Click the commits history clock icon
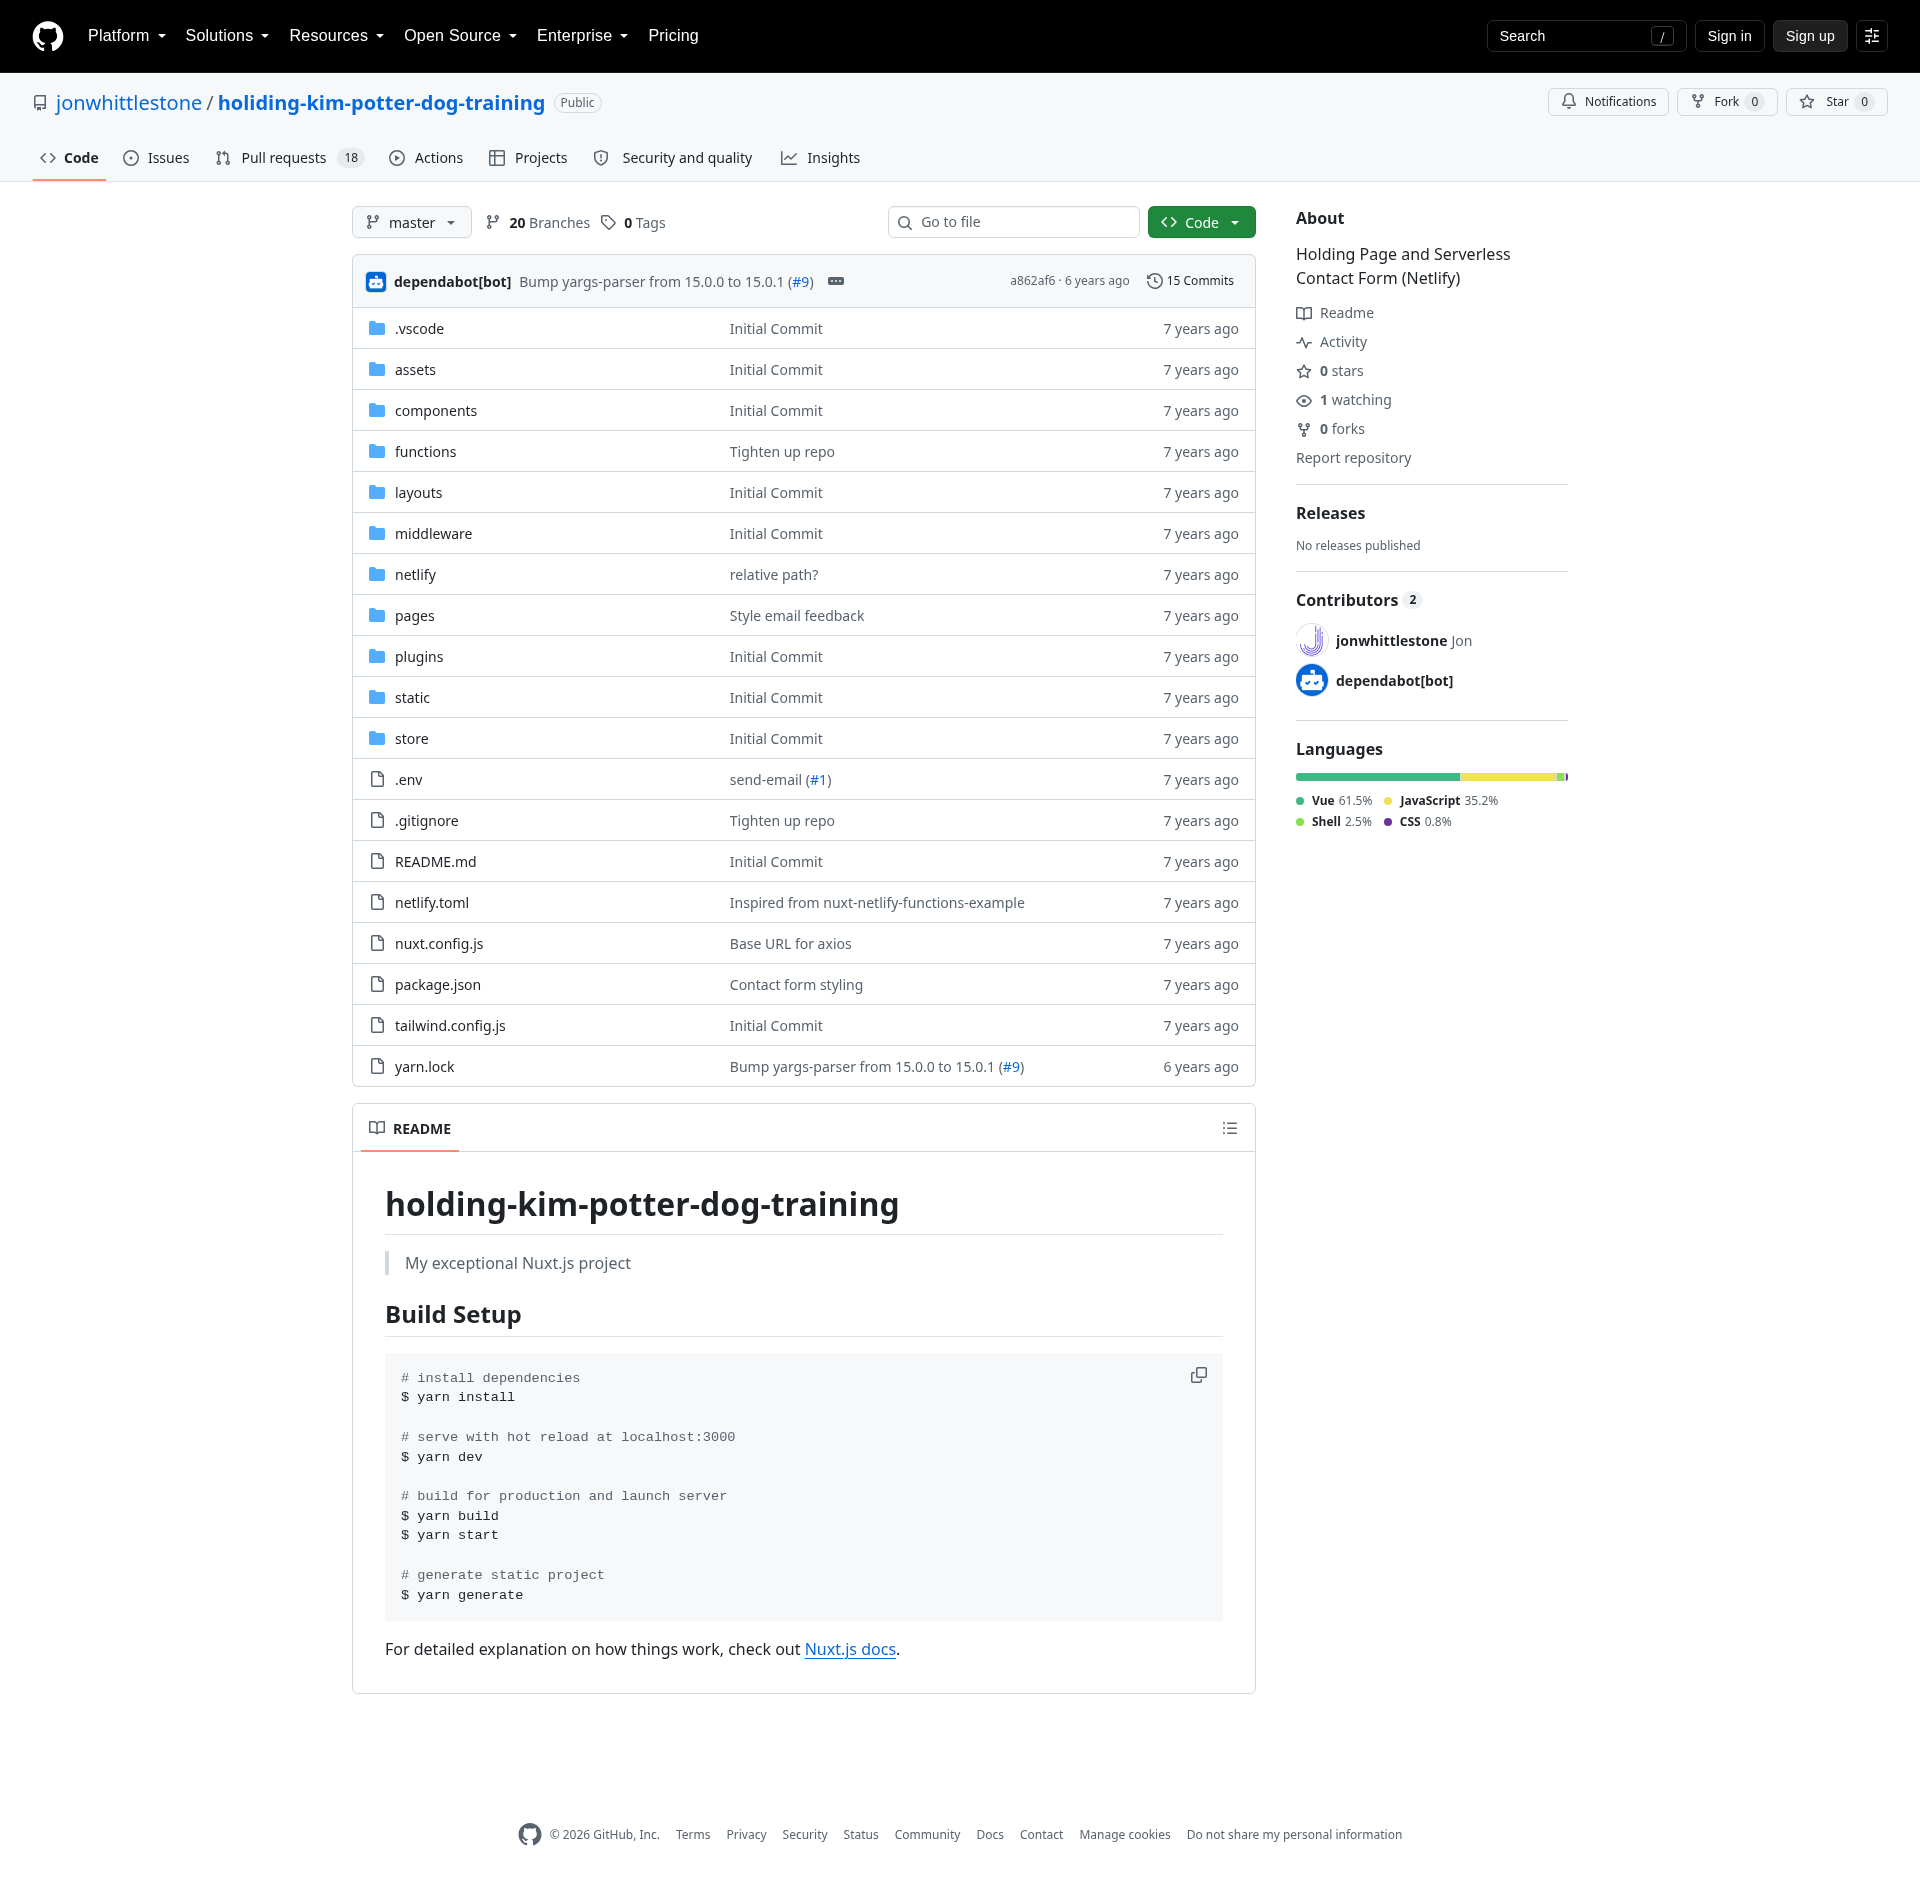Image resolution: width=1920 pixels, height=1887 pixels. pyautogui.click(x=1154, y=281)
